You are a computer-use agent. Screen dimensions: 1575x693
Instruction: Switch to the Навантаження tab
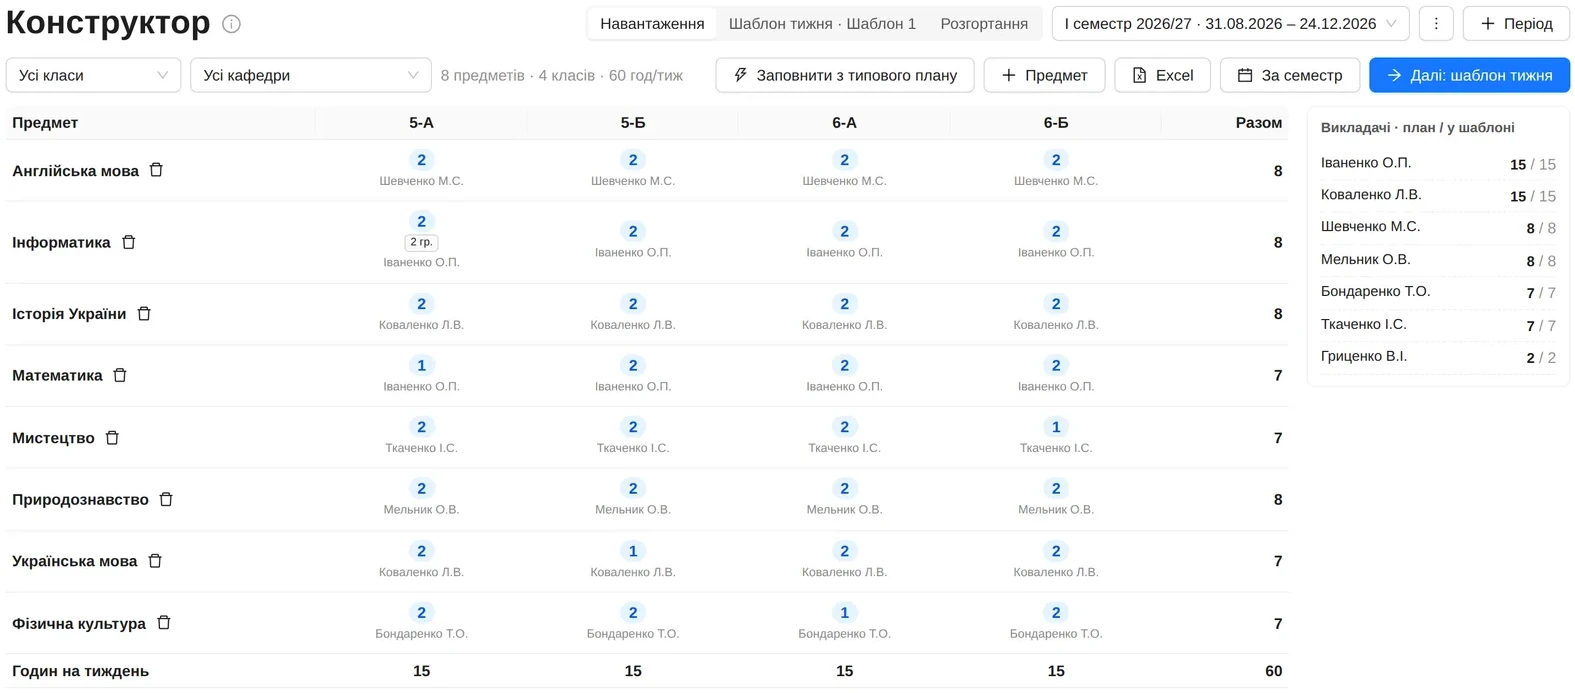652,24
